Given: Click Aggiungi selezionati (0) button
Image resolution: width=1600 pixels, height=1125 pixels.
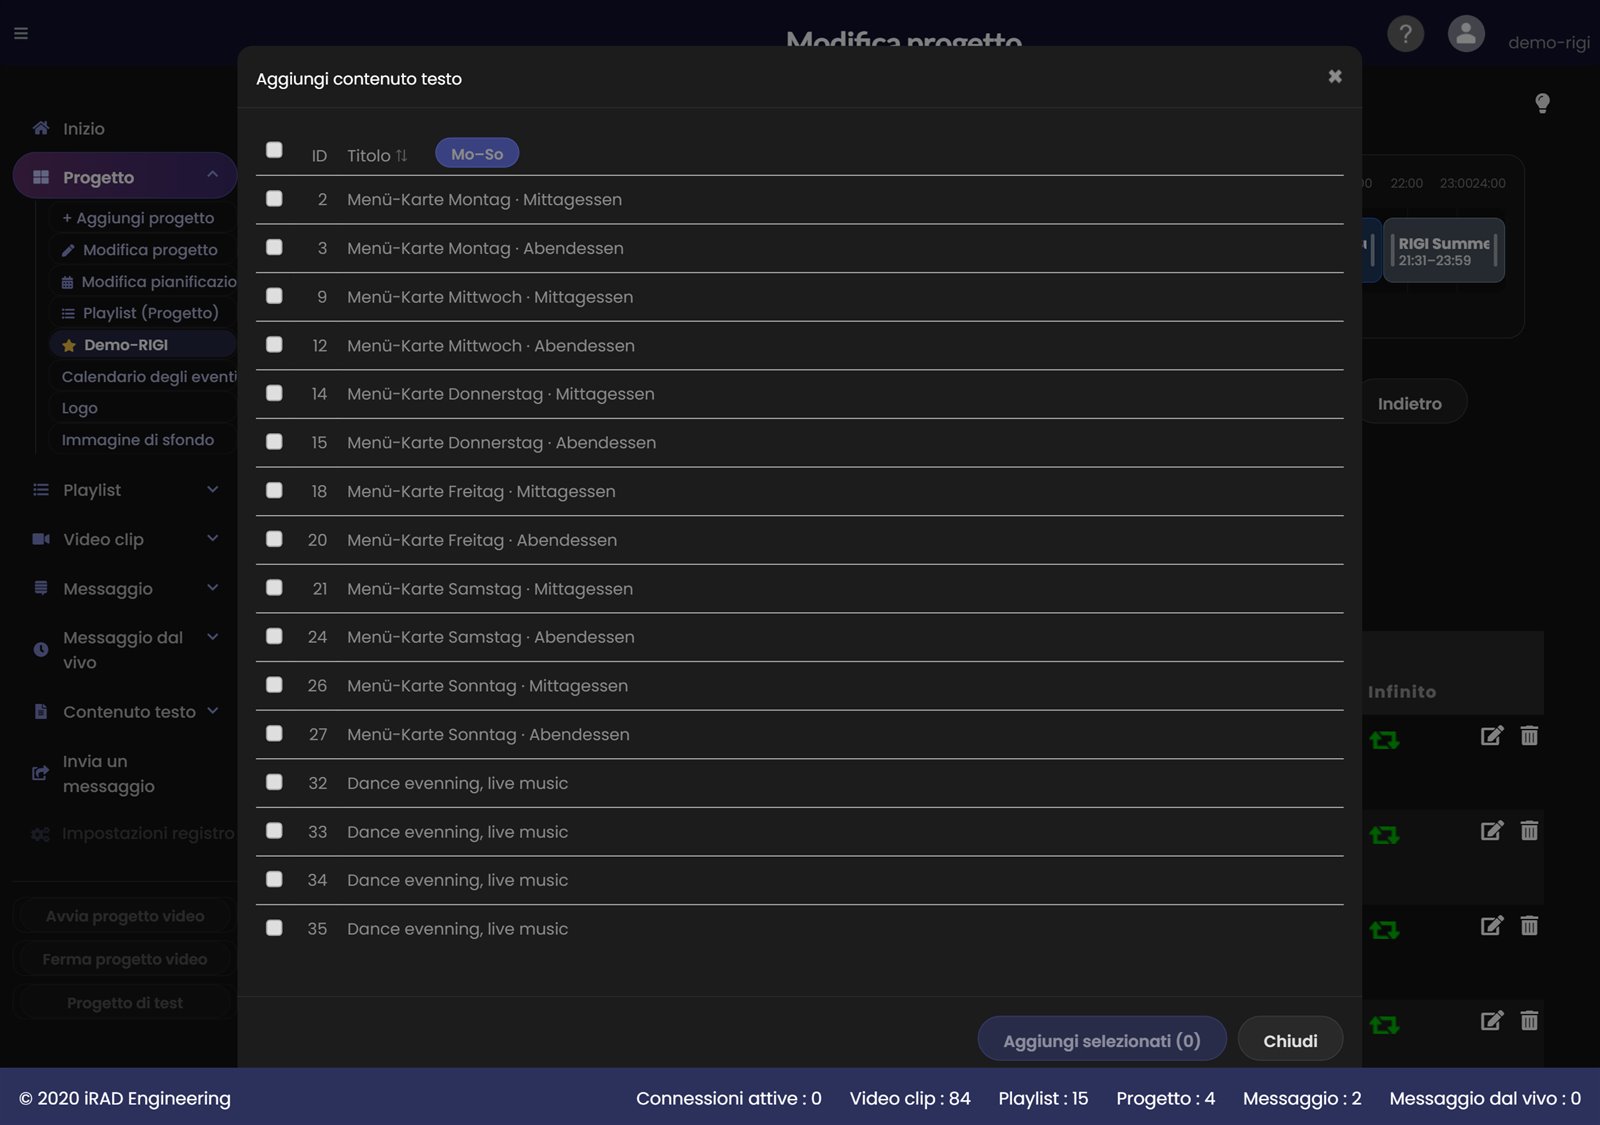Looking at the screenshot, I should (1102, 1040).
